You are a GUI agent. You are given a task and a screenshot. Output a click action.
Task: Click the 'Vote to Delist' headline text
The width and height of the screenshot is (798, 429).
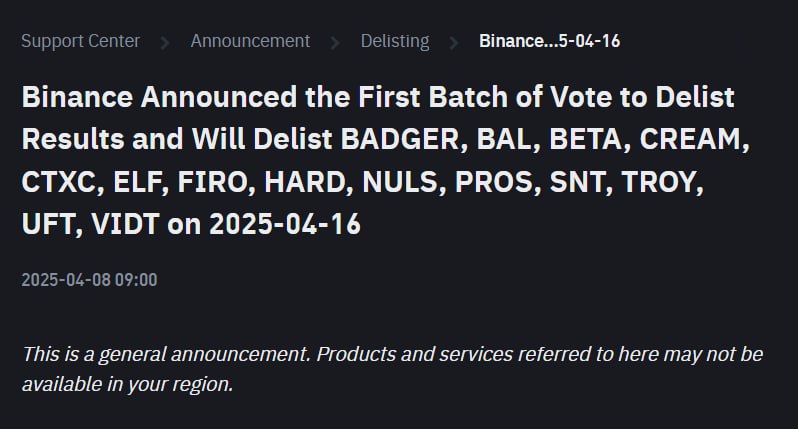(642, 97)
